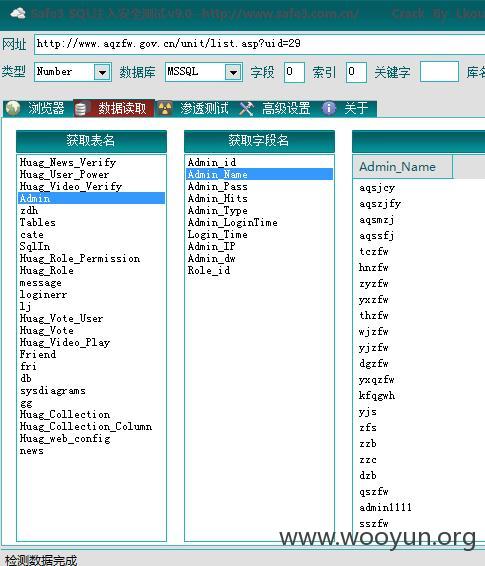Click the radiation icon for penetration test

[x=165, y=108]
